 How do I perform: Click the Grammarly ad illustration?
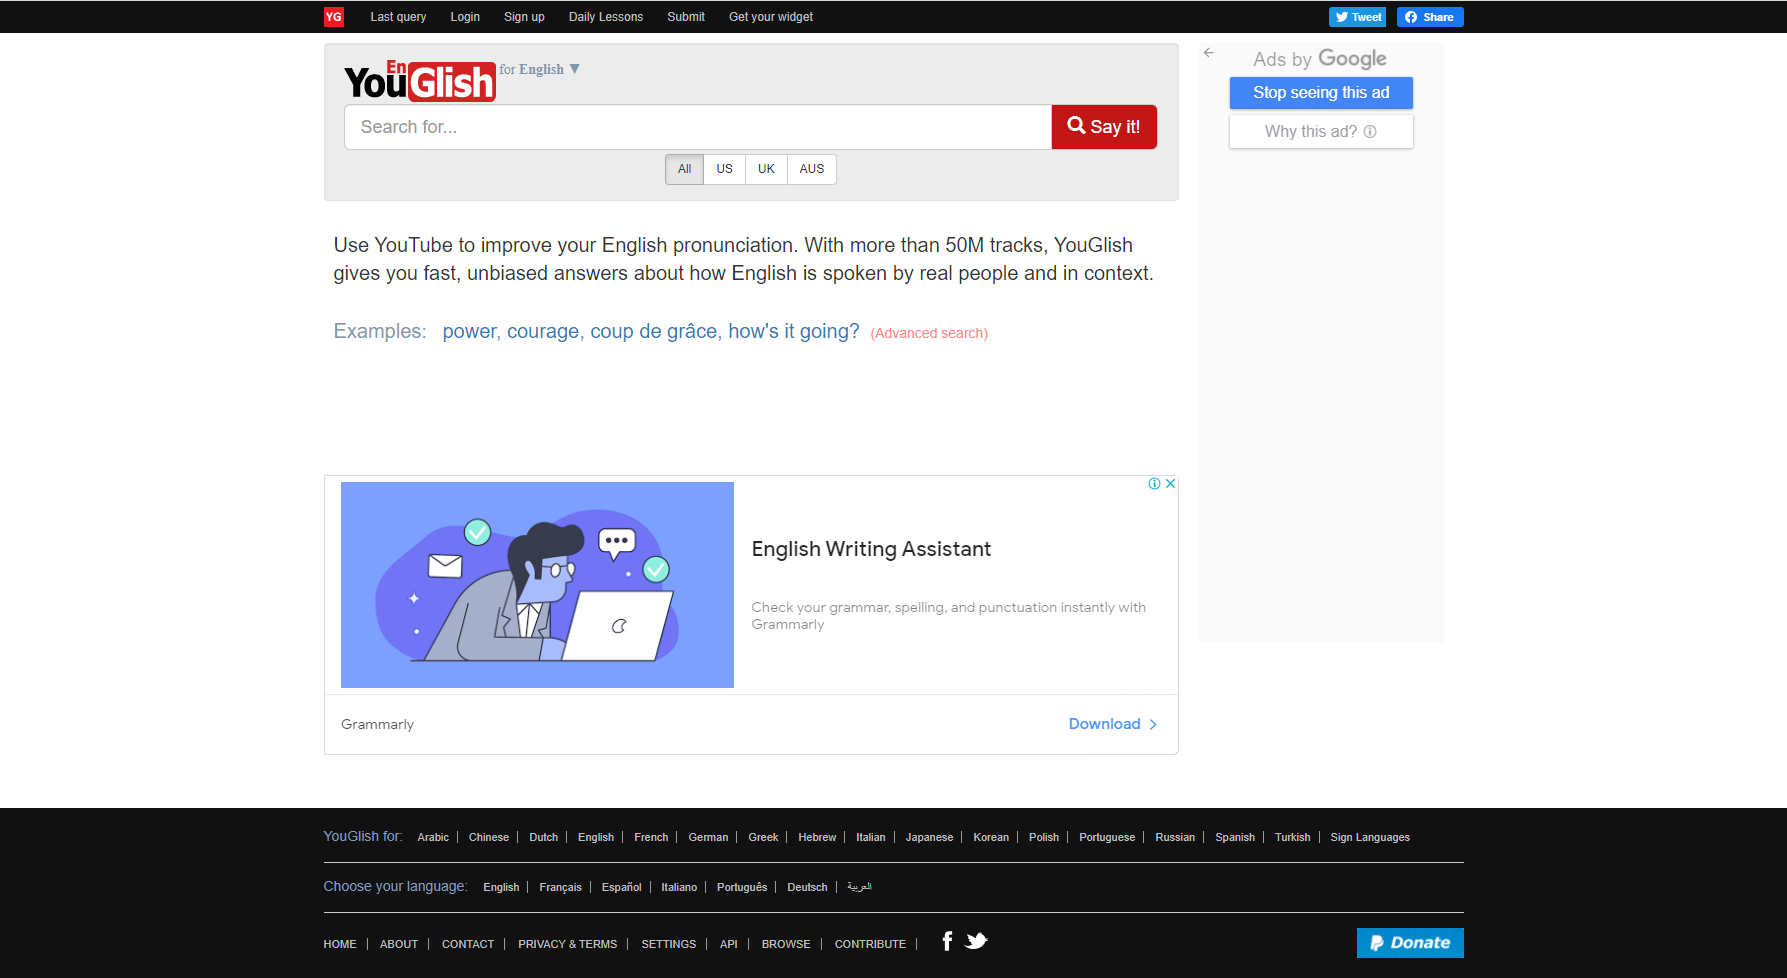[x=537, y=585]
